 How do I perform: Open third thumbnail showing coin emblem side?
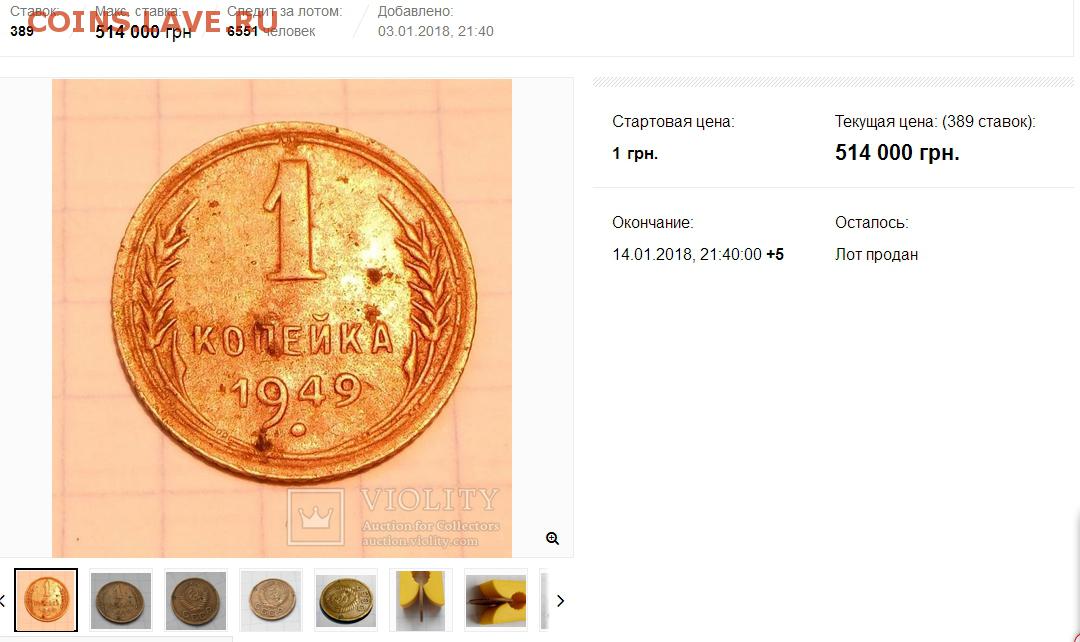pos(196,600)
